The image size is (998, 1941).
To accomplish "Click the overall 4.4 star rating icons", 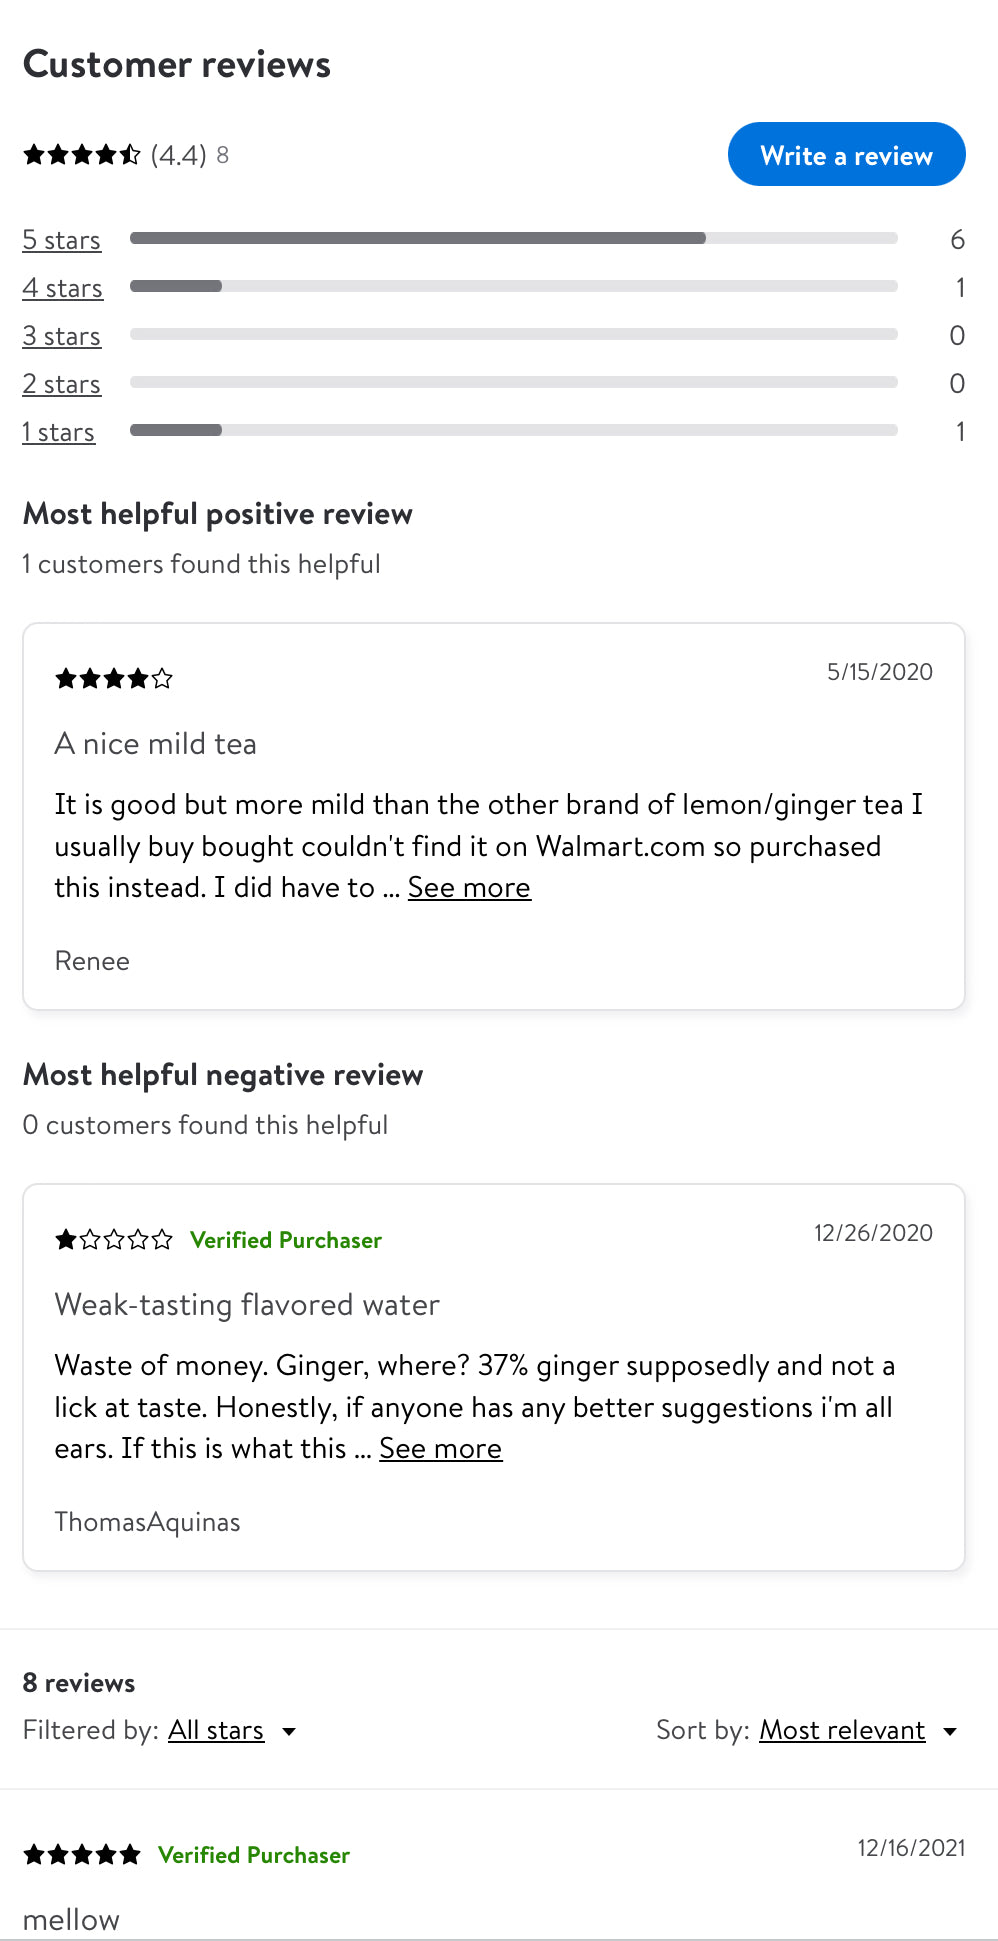I will [82, 155].
